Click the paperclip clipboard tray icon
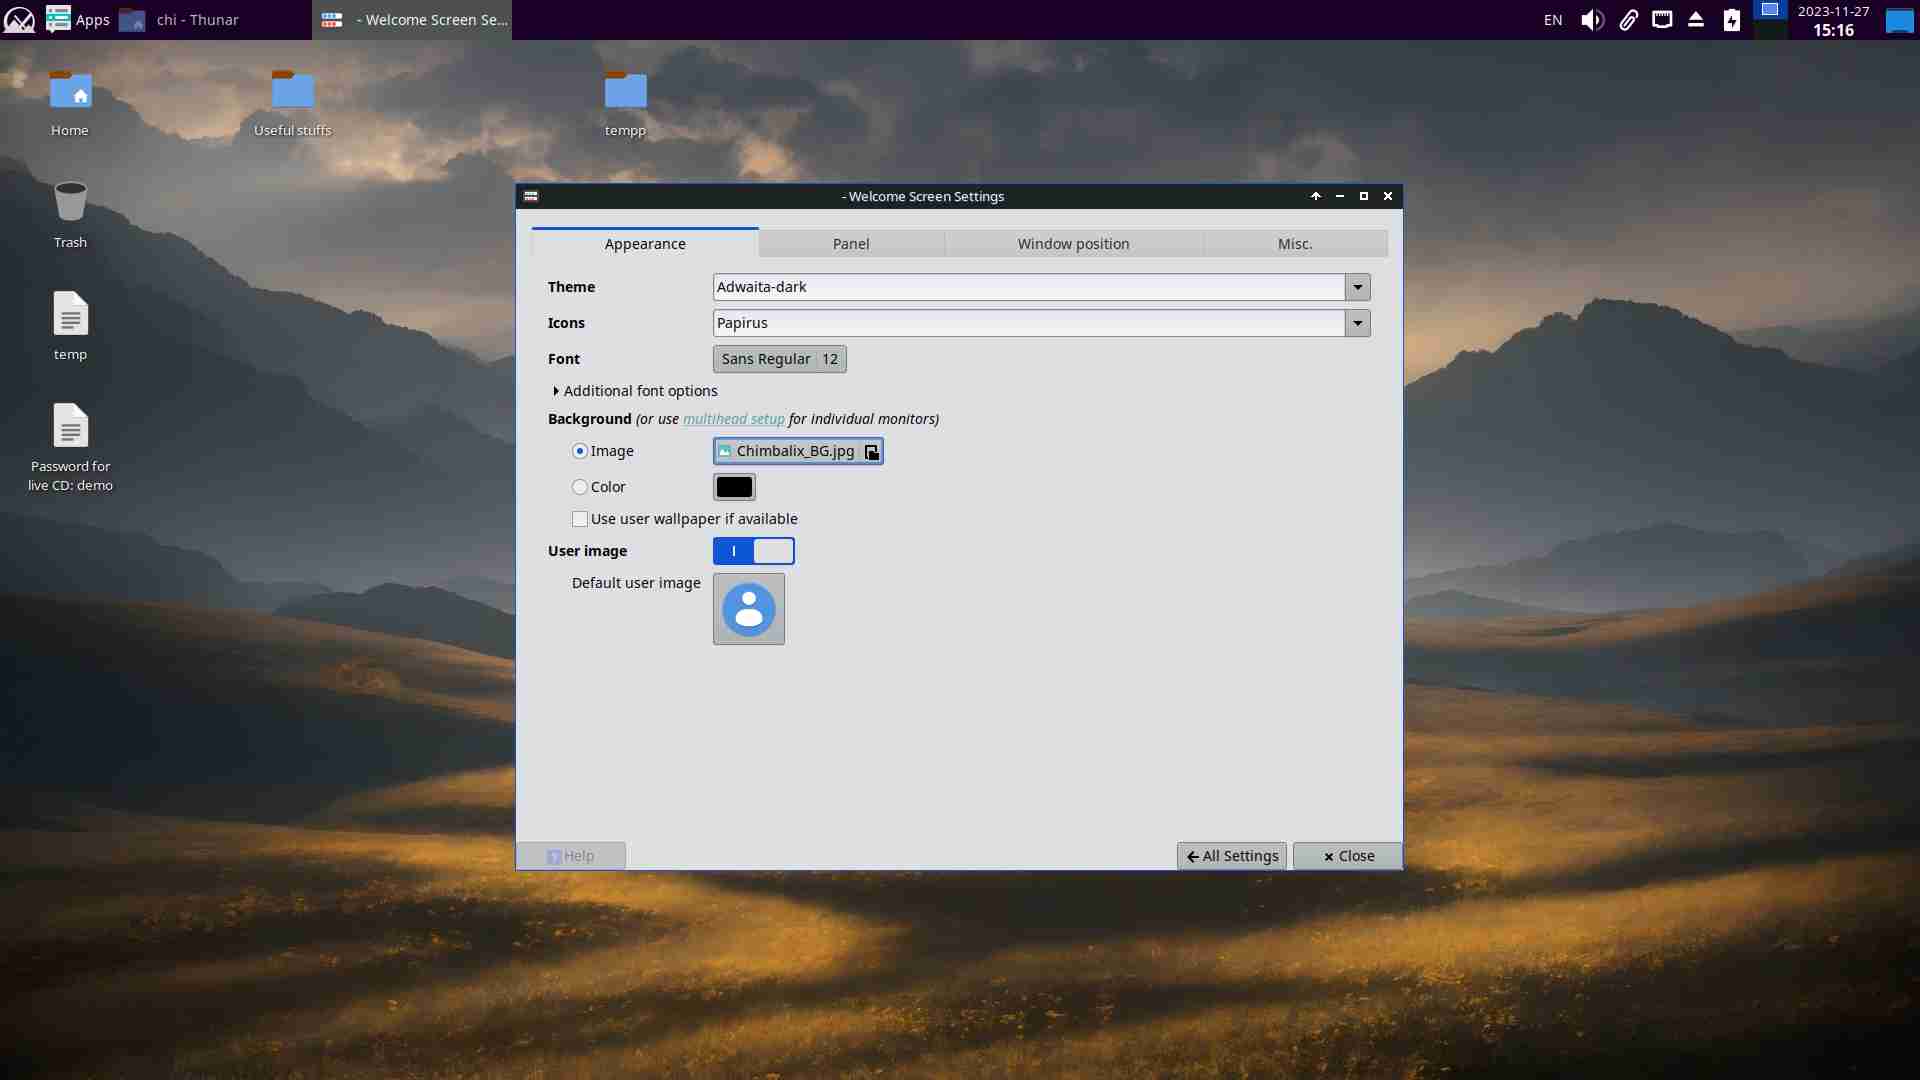The image size is (1920, 1080). [1628, 20]
